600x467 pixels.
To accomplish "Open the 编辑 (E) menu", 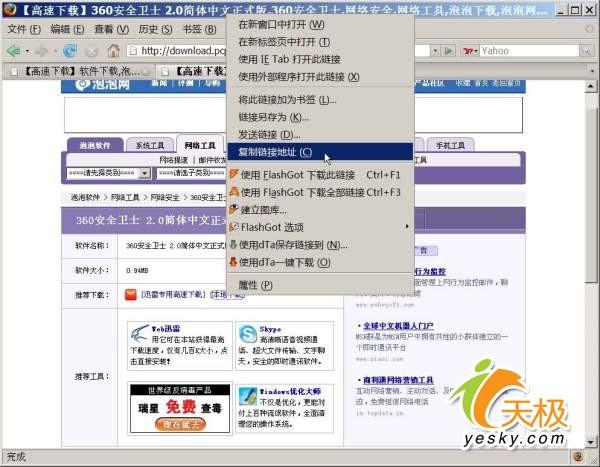I will [67, 29].
